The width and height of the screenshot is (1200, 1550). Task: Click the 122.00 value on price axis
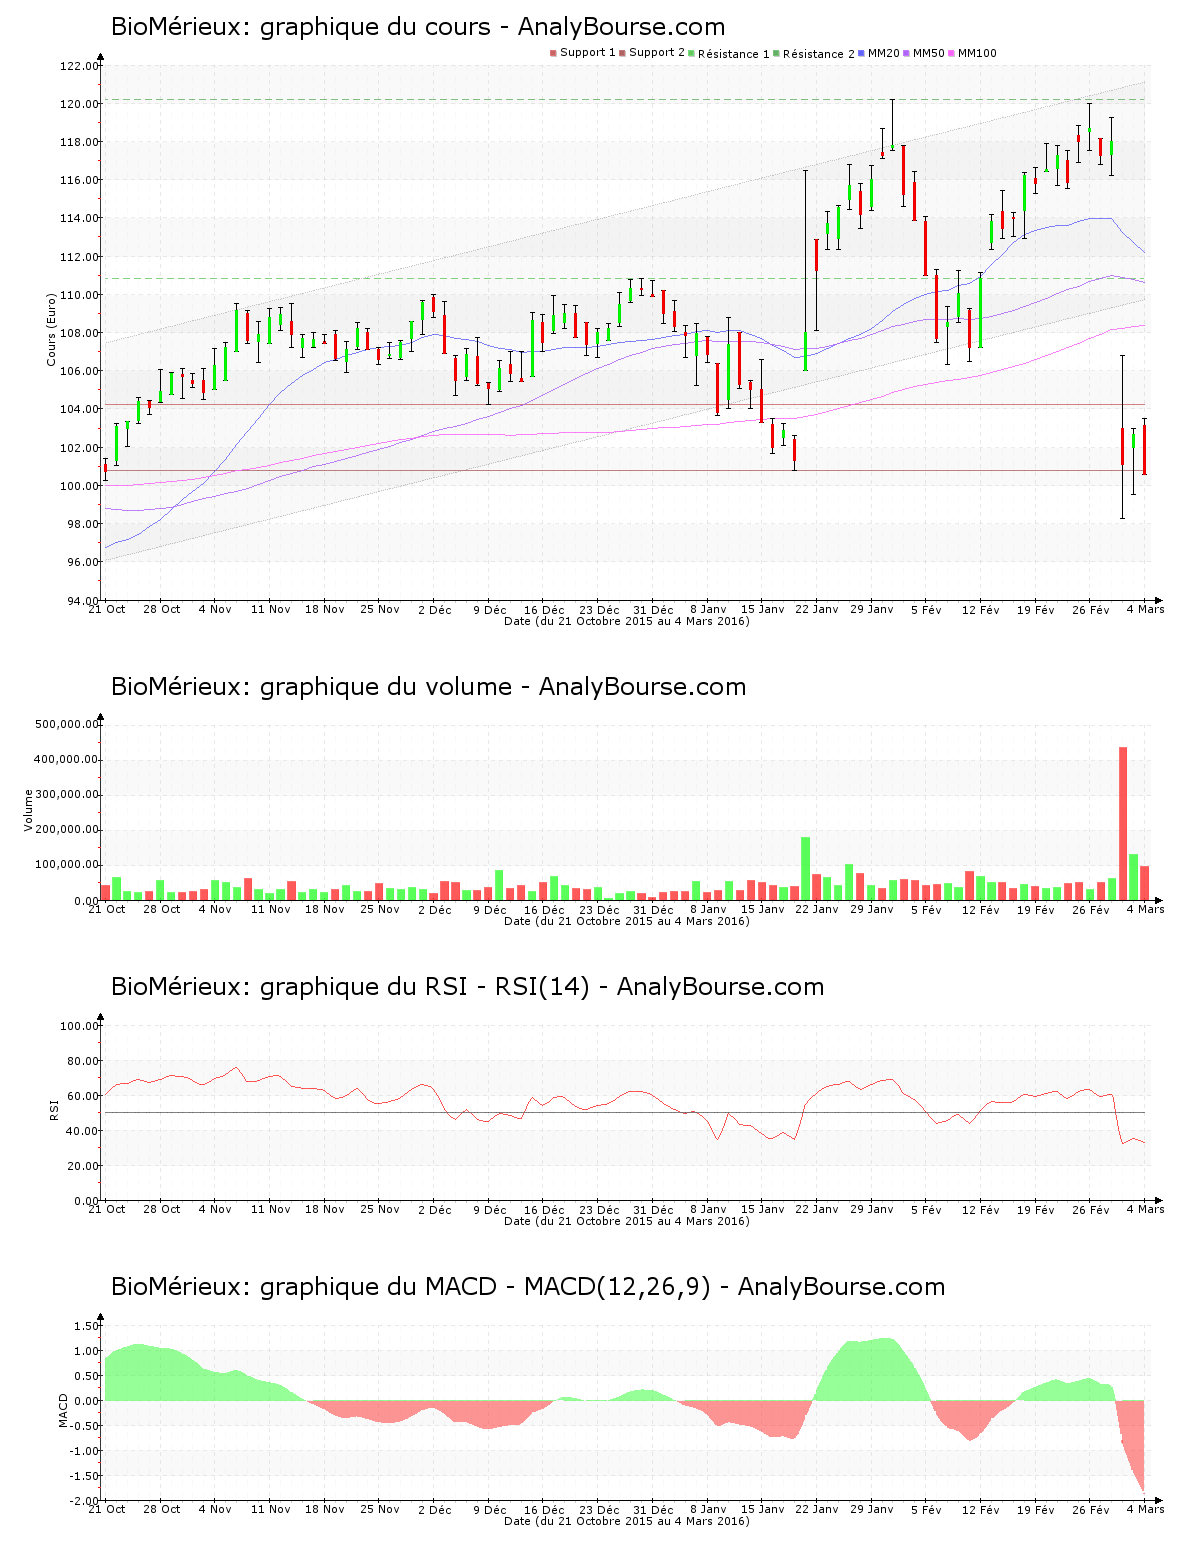coord(80,67)
